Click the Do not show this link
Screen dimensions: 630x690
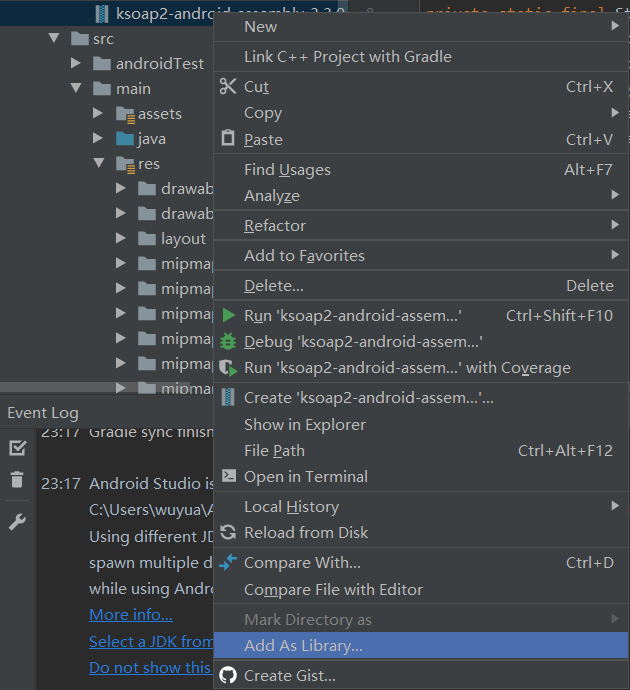pos(151,668)
